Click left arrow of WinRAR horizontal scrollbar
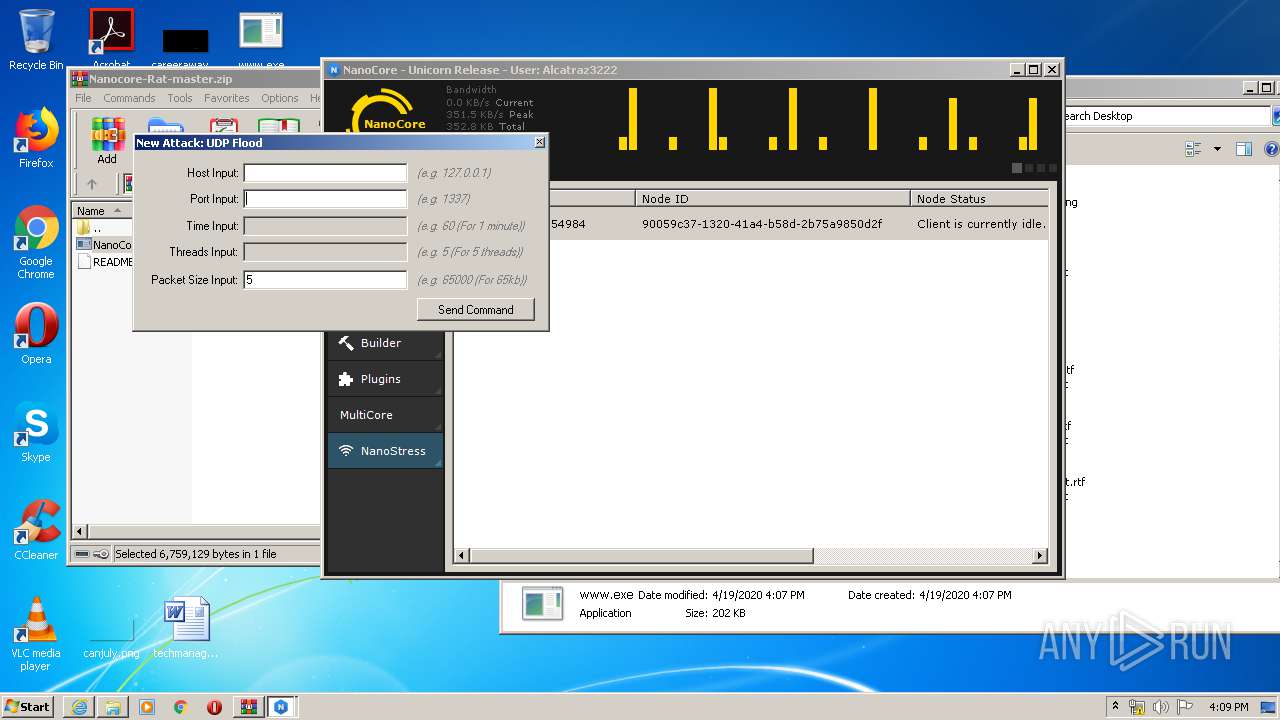 tap(81, 531)
